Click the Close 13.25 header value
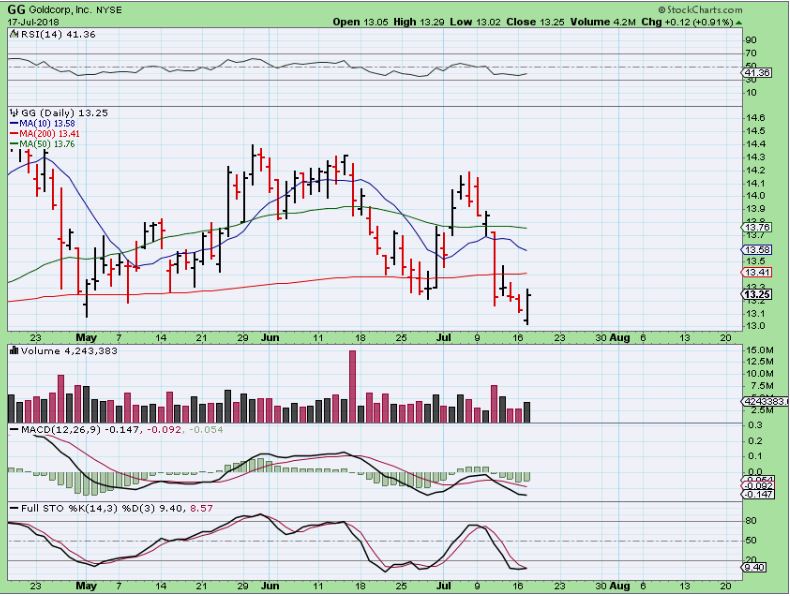The image size is (790, 596). pyautogui.click(x=535, y=22)
